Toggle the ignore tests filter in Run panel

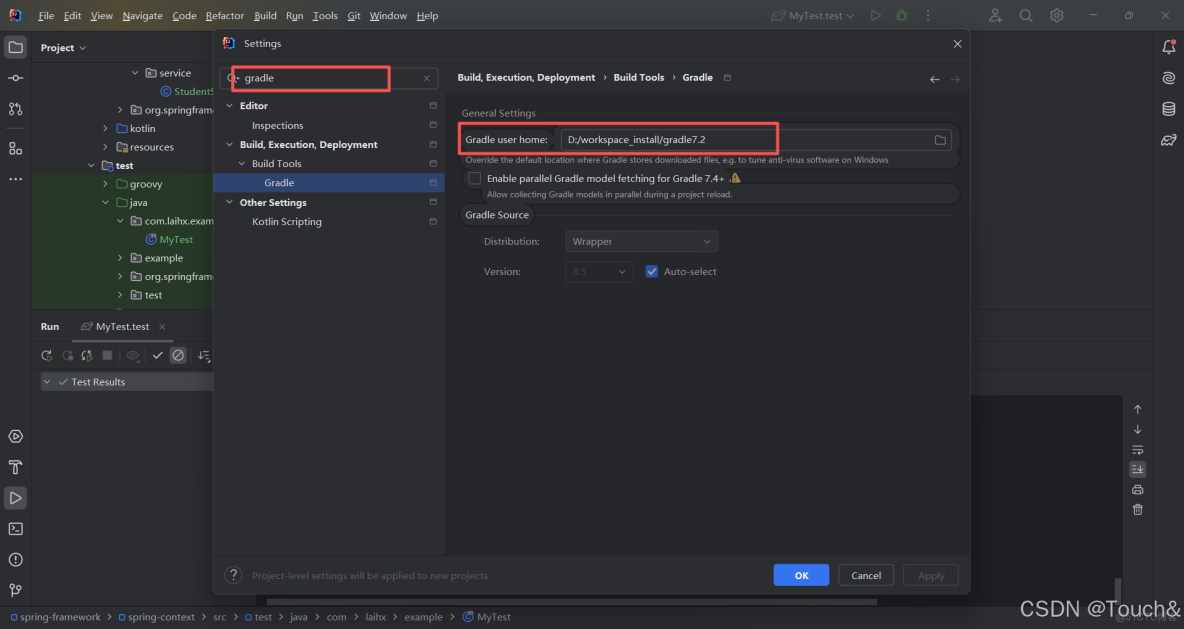point(180,355)
